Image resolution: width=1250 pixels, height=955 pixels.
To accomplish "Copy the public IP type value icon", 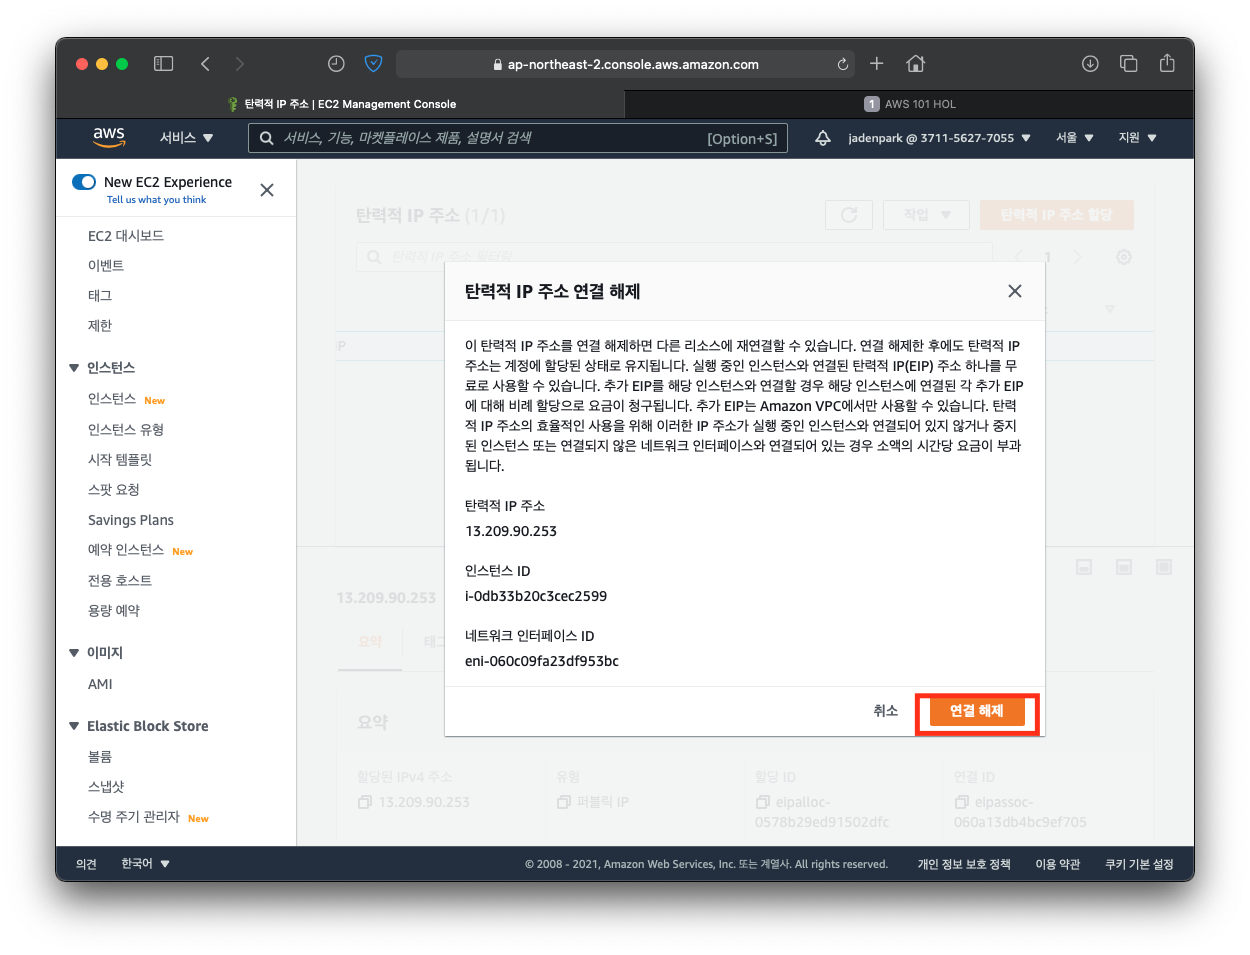I will [564, 802].
